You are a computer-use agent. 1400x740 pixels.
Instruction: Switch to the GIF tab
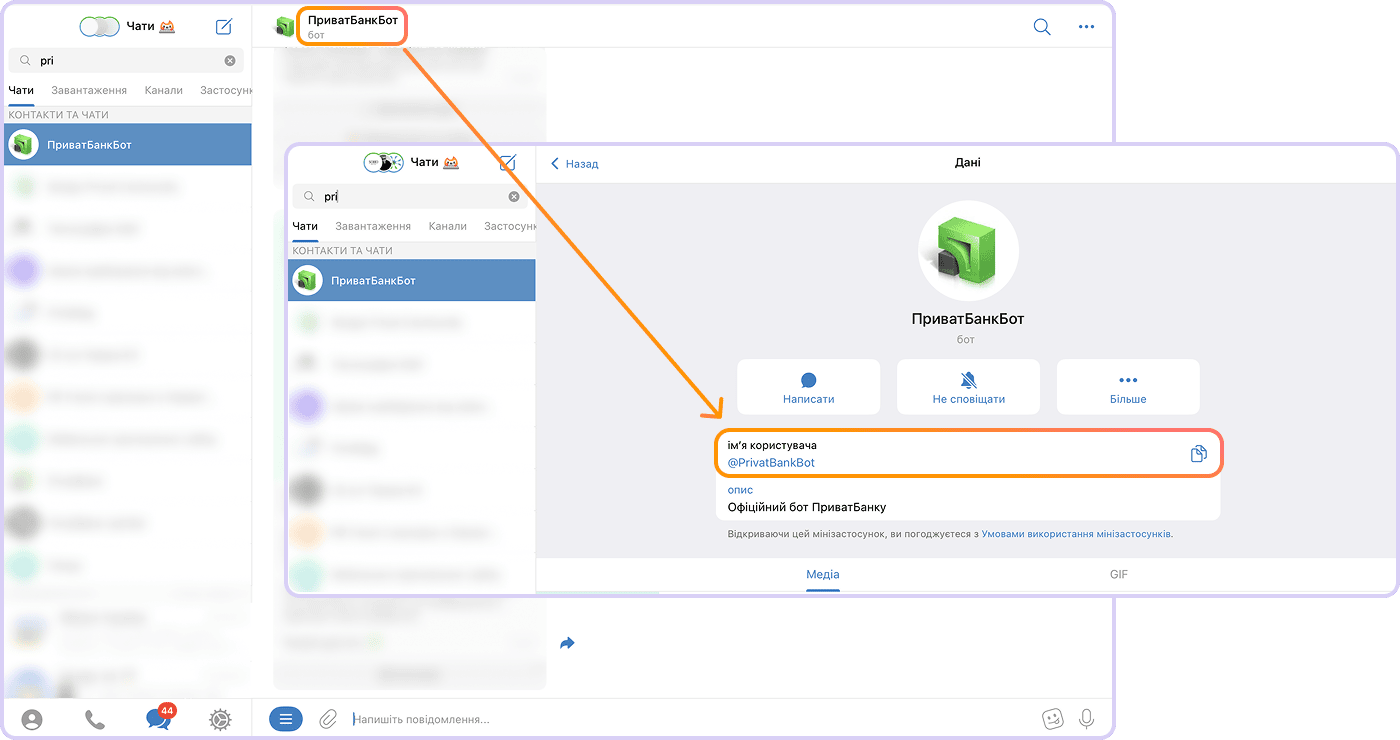(x=1119, y=574)
